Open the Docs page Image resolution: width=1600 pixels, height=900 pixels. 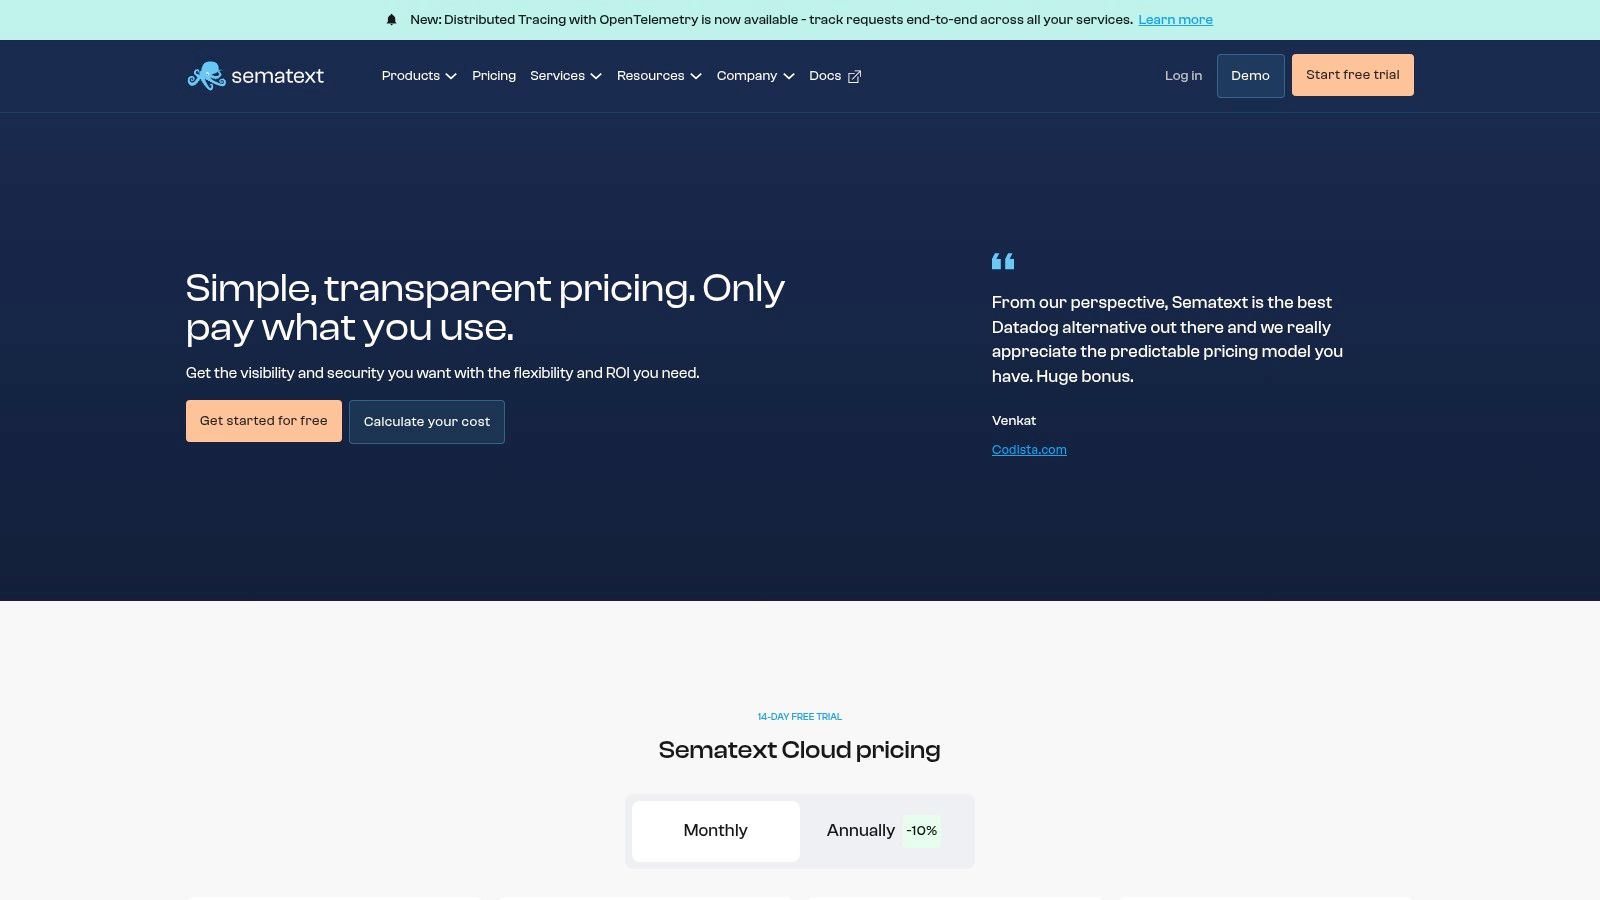tap(824, 75)
